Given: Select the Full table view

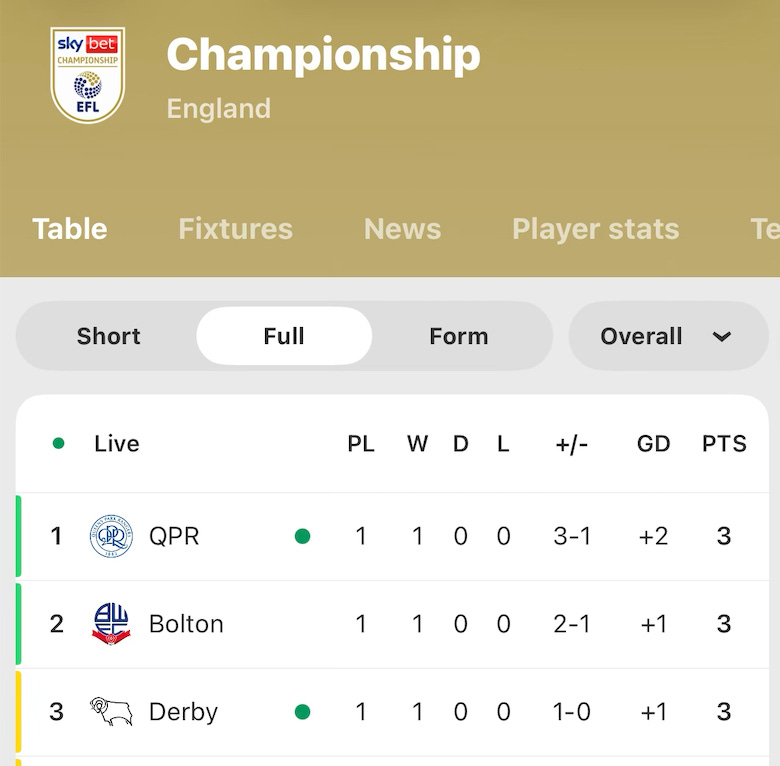Looking at the screenshot, I should [x=284, y=336].
